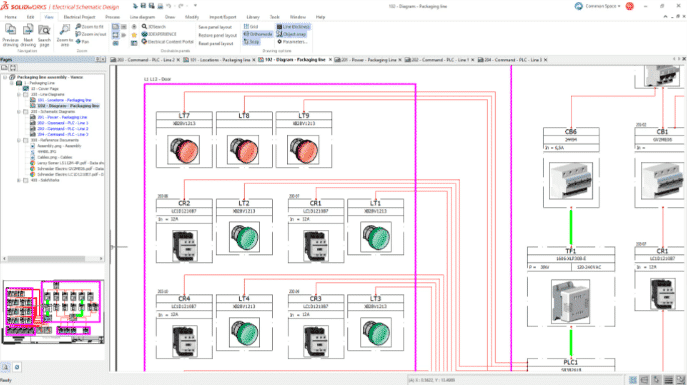
Task: Switch to 204 - Command - PLC - Line 3 tab
Action: click(x=512, y=60)
